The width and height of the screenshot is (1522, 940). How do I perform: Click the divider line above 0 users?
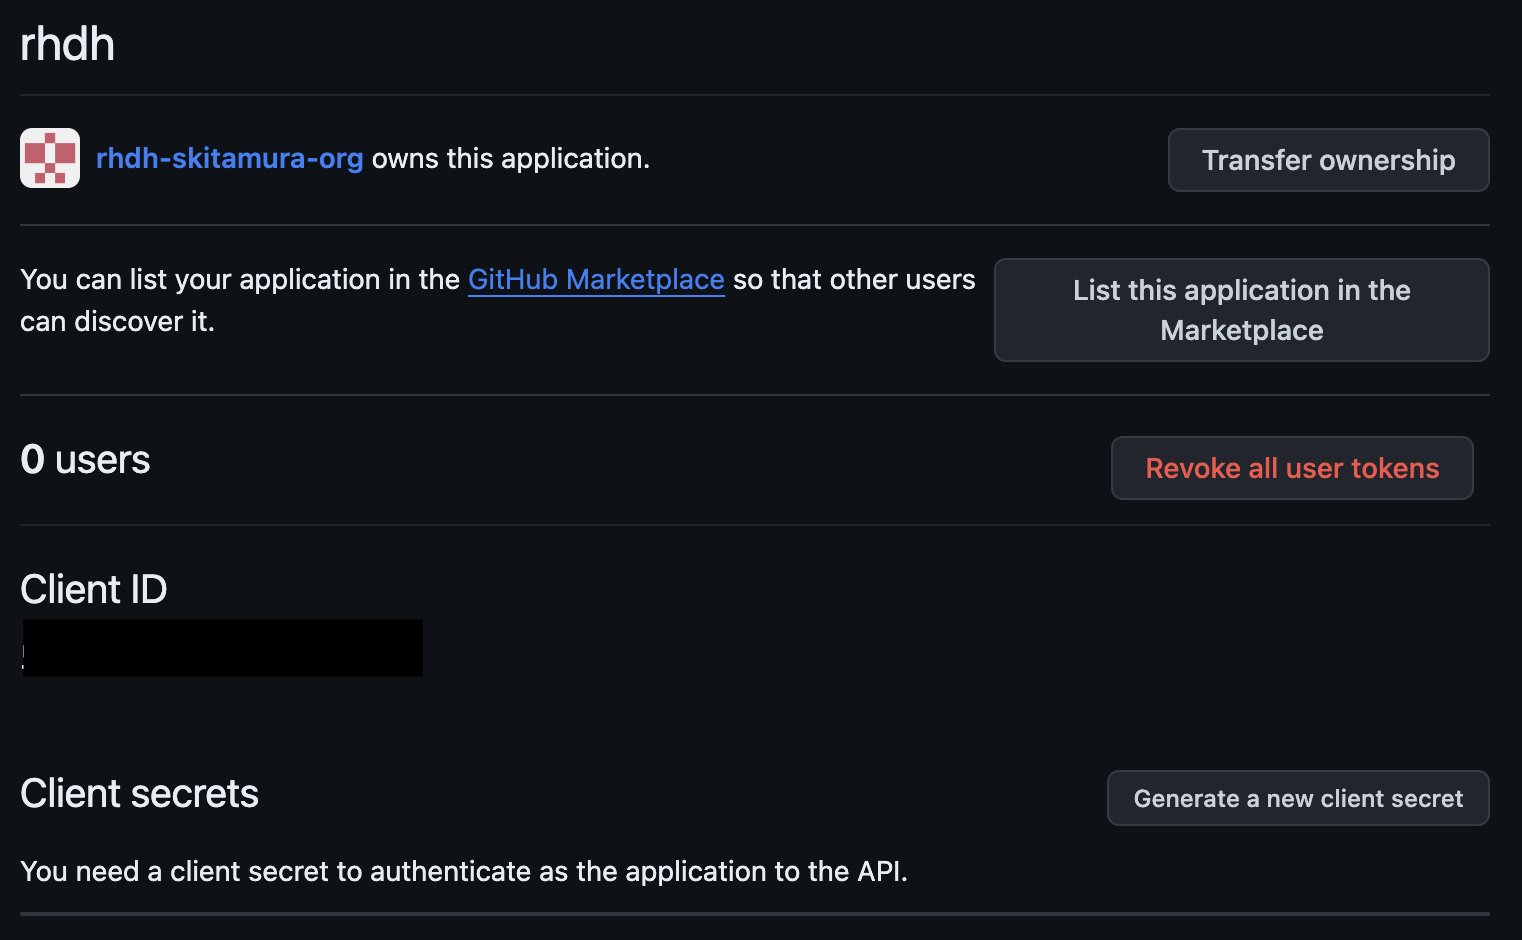pyautogui.click(x=755, y=395)
